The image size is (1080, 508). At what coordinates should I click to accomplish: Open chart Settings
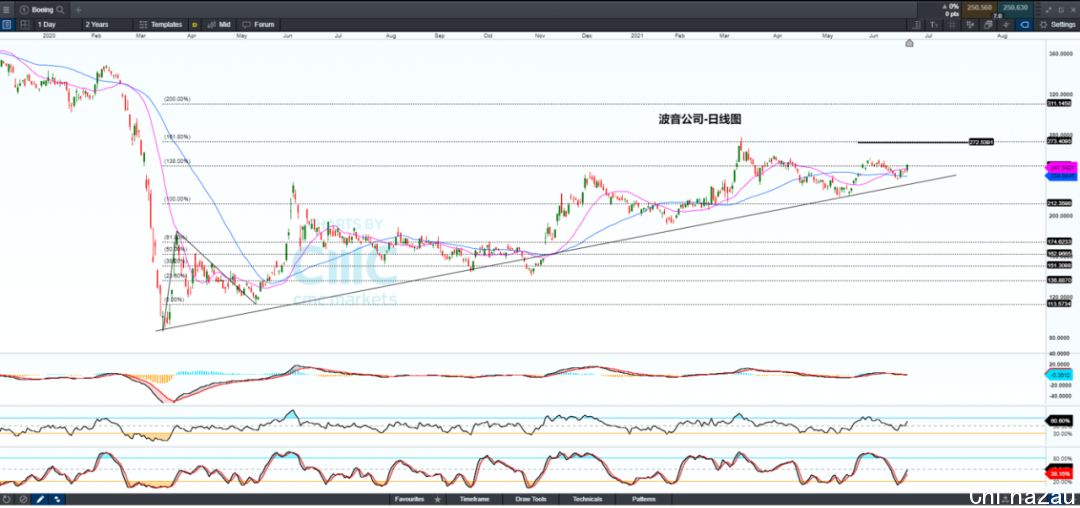click(1057, 25)
